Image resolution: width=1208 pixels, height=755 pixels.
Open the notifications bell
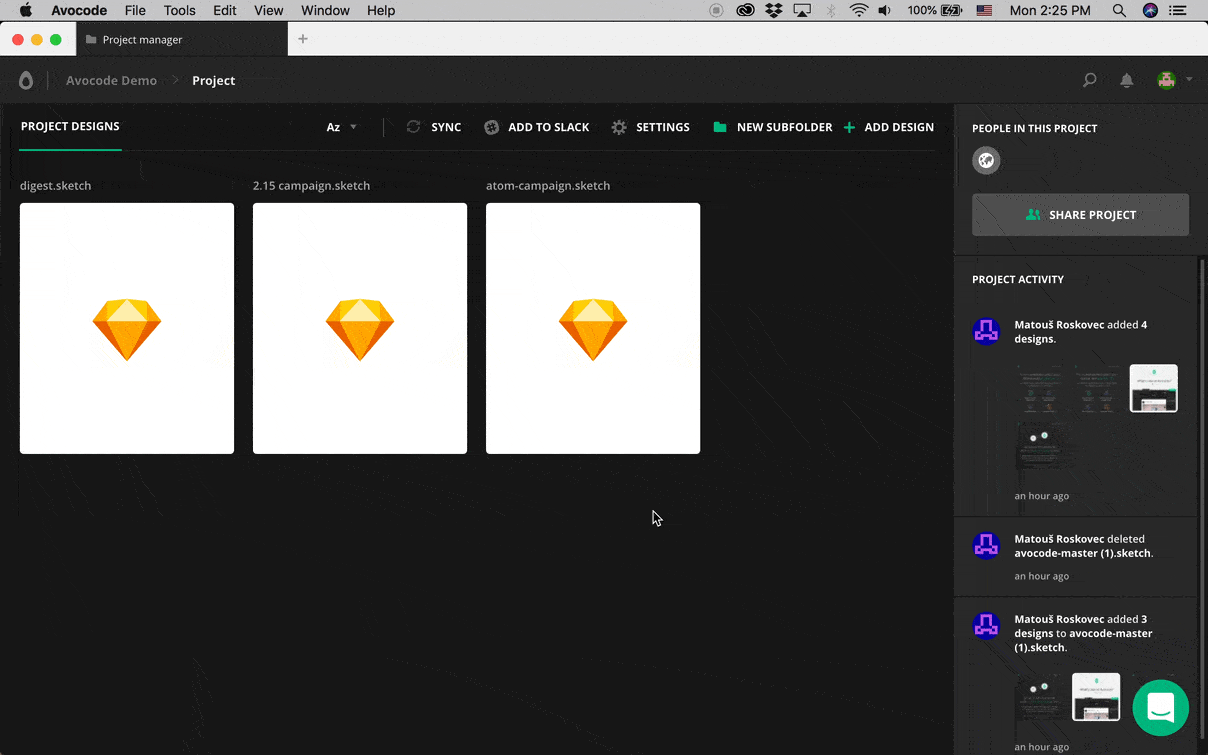tap(1127, 80)
